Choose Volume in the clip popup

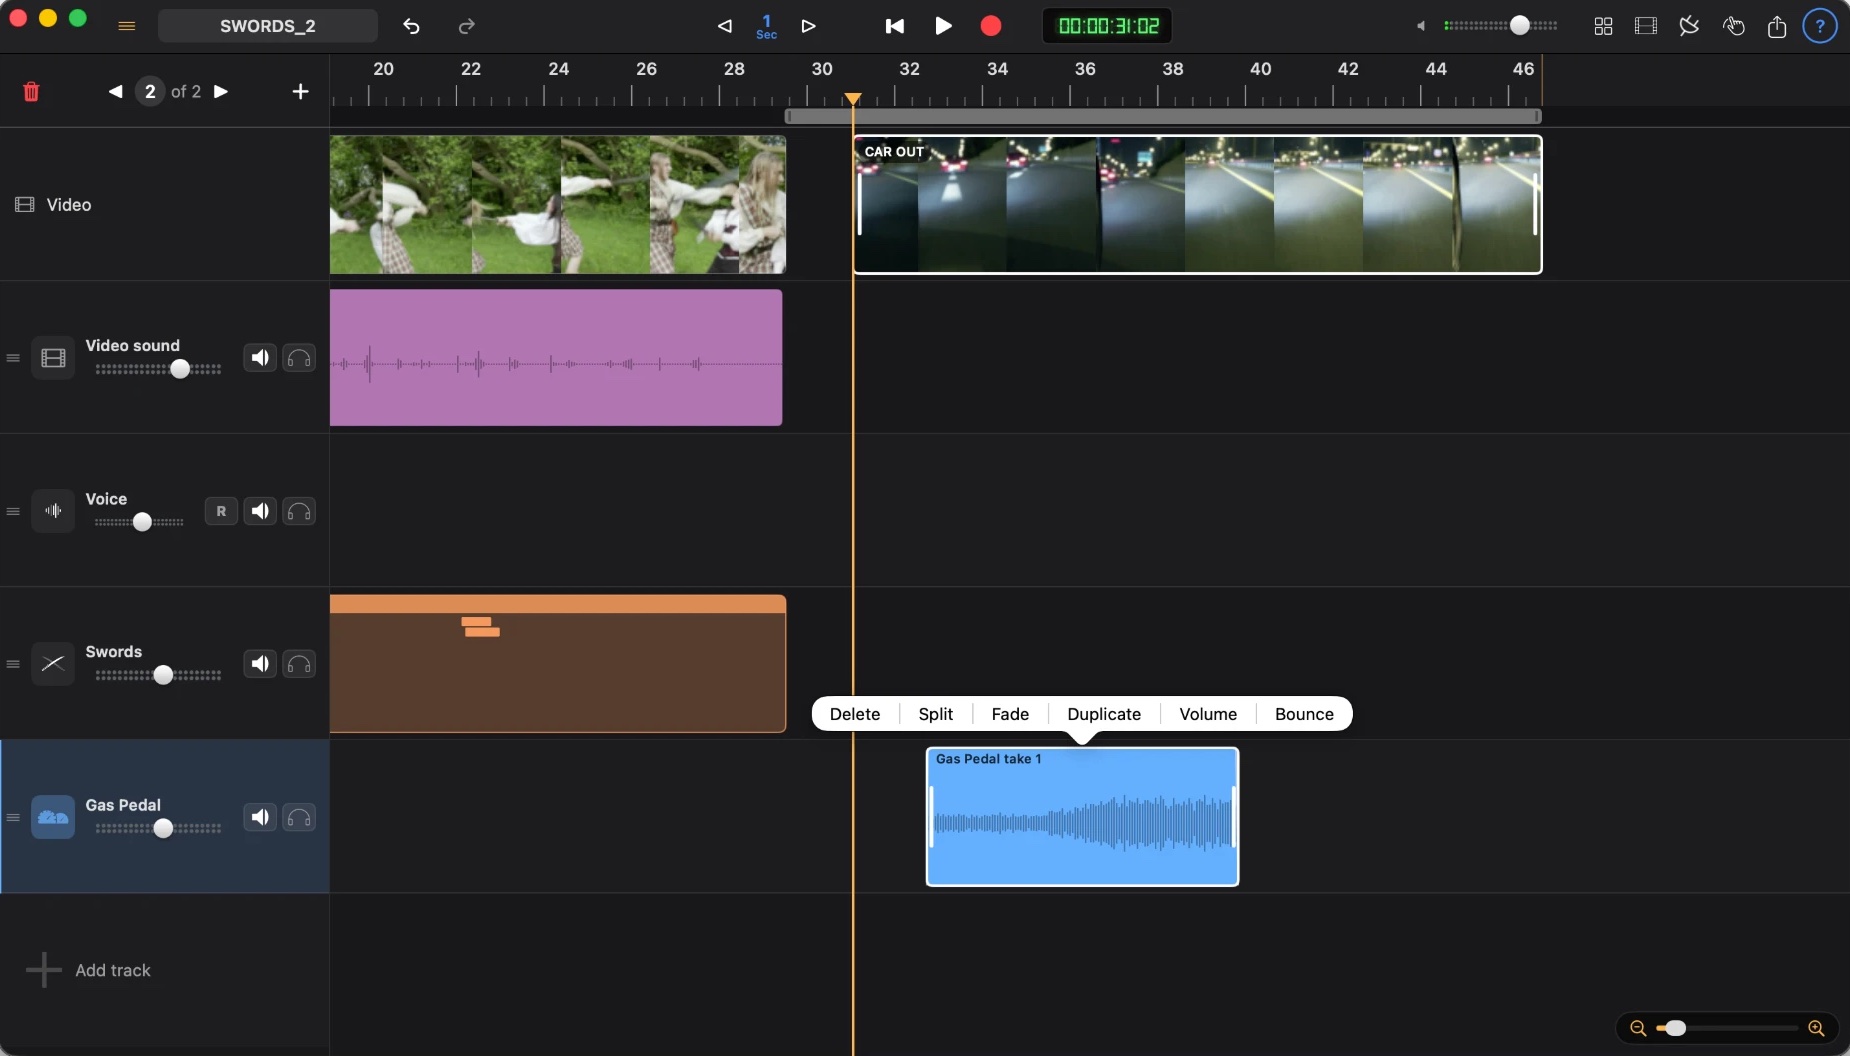pos(1208,714)
